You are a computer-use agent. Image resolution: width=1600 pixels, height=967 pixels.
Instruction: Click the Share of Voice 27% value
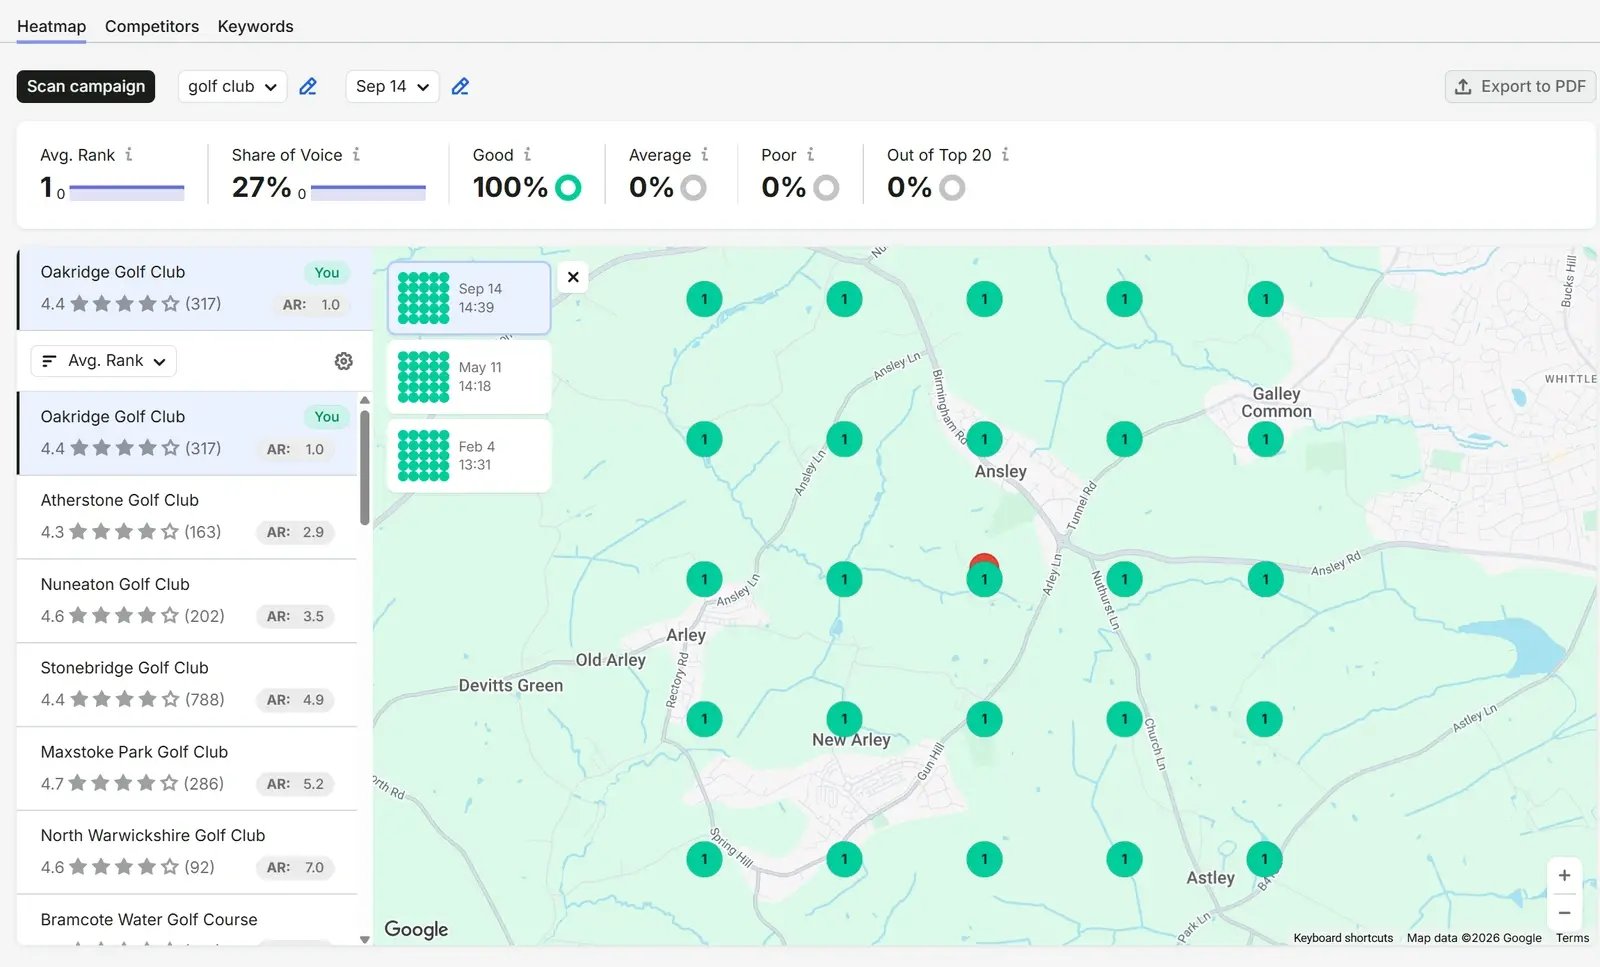[x=262, y=187]
